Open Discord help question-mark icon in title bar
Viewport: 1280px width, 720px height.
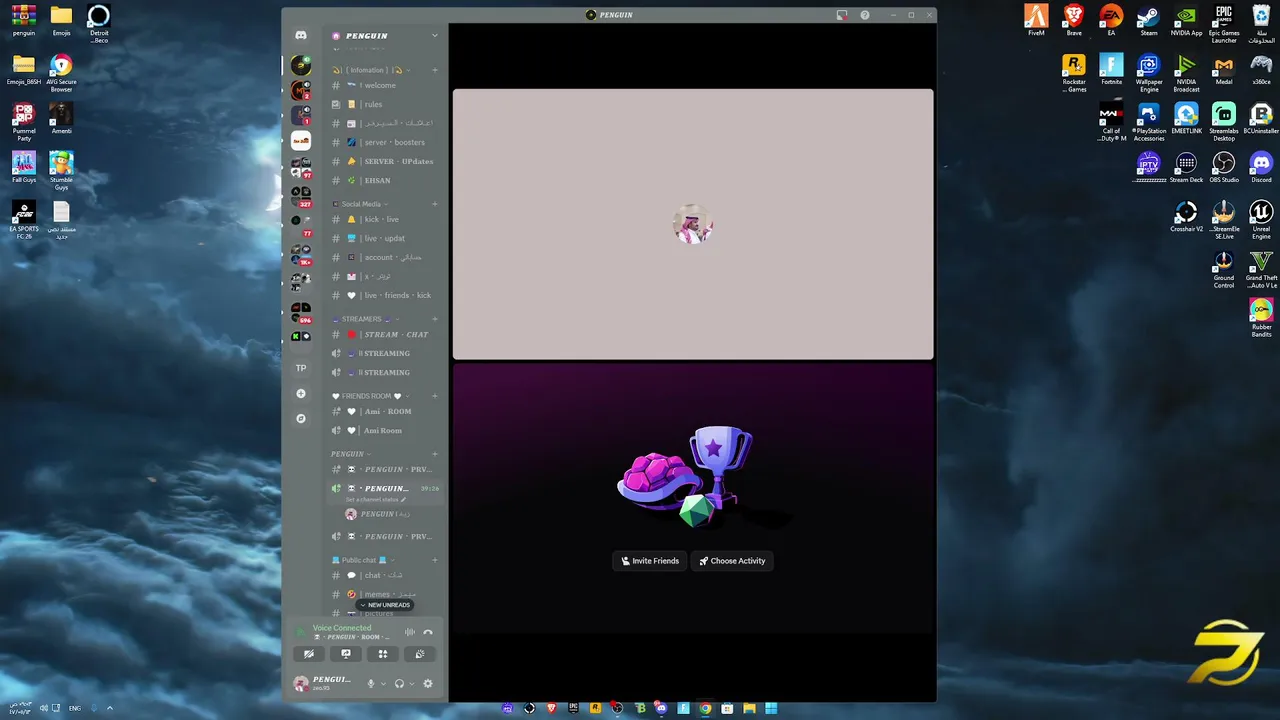tap(865, 15)
